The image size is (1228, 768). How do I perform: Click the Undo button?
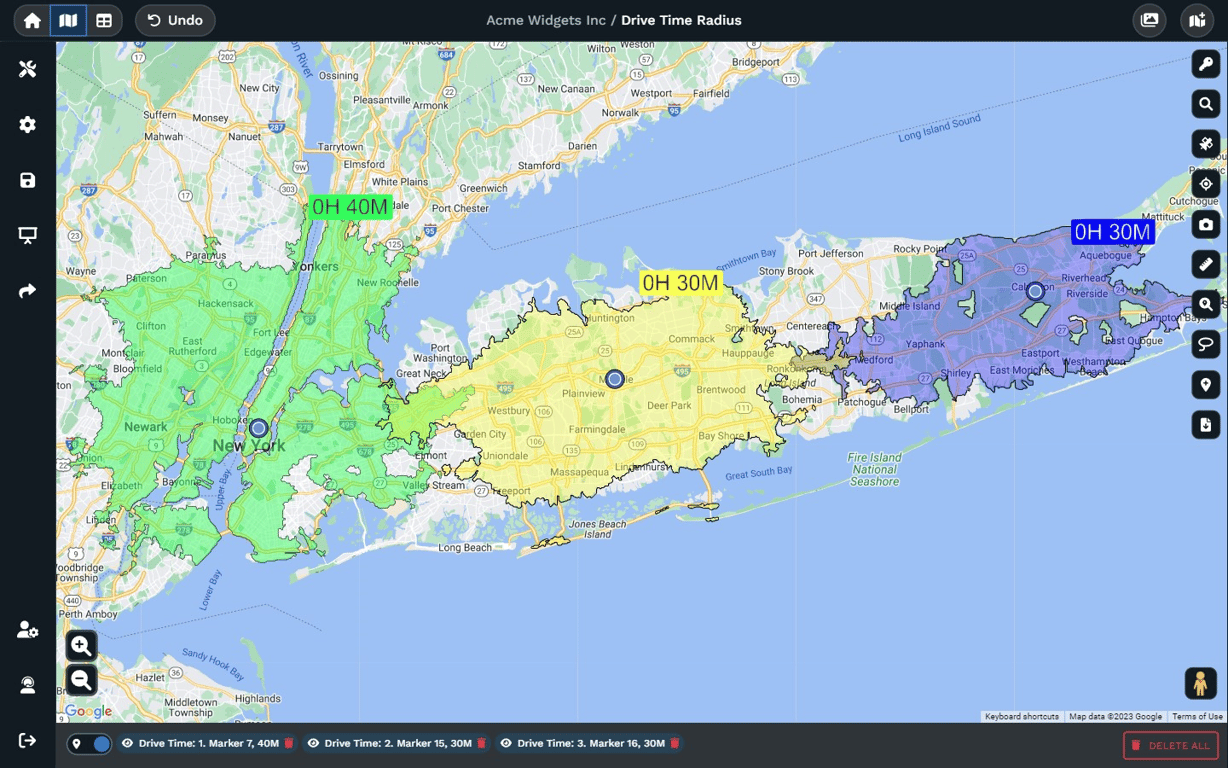point(175,20)
